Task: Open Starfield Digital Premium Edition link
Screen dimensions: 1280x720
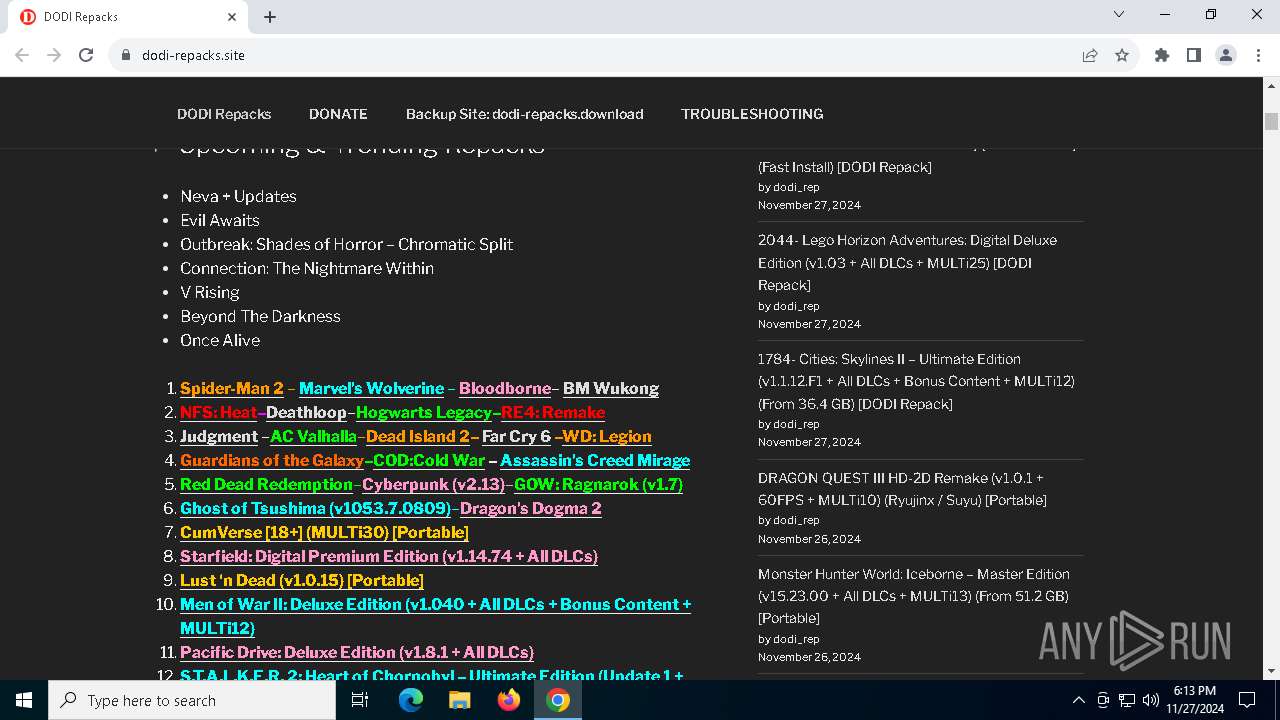Action: (x=389, y=556)
